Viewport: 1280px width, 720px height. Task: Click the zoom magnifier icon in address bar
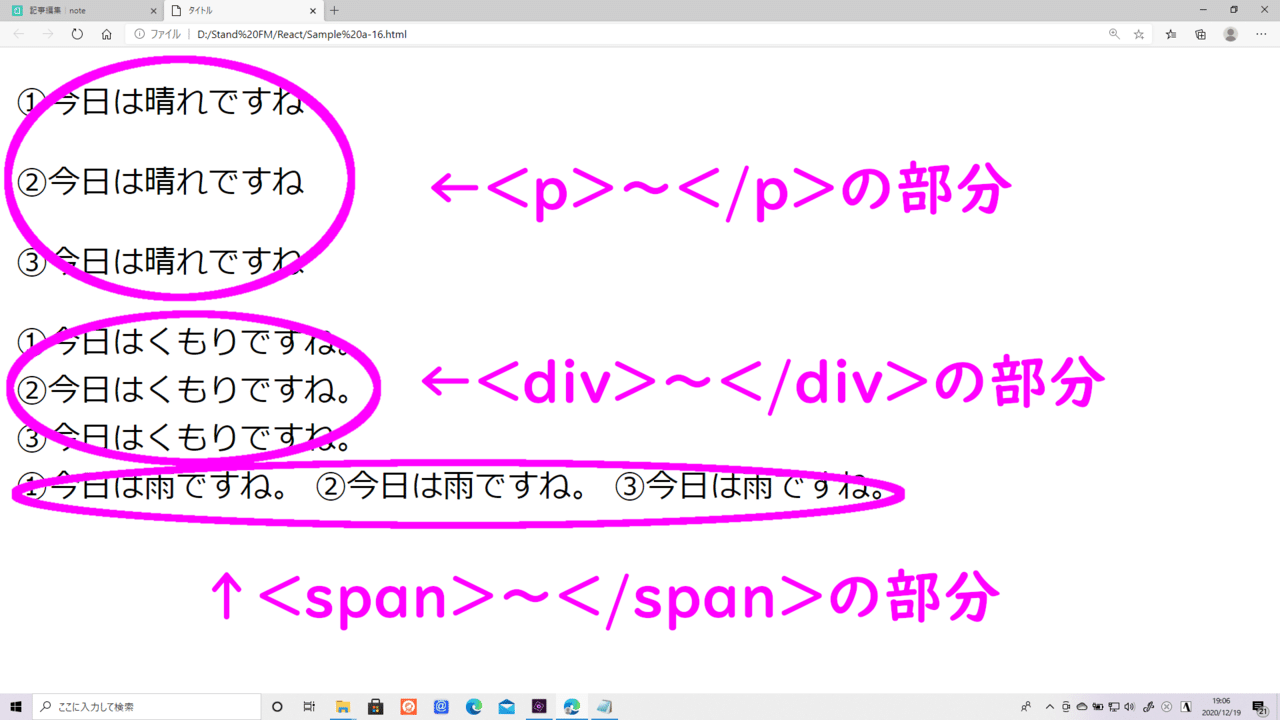[x=1114, y=34]
